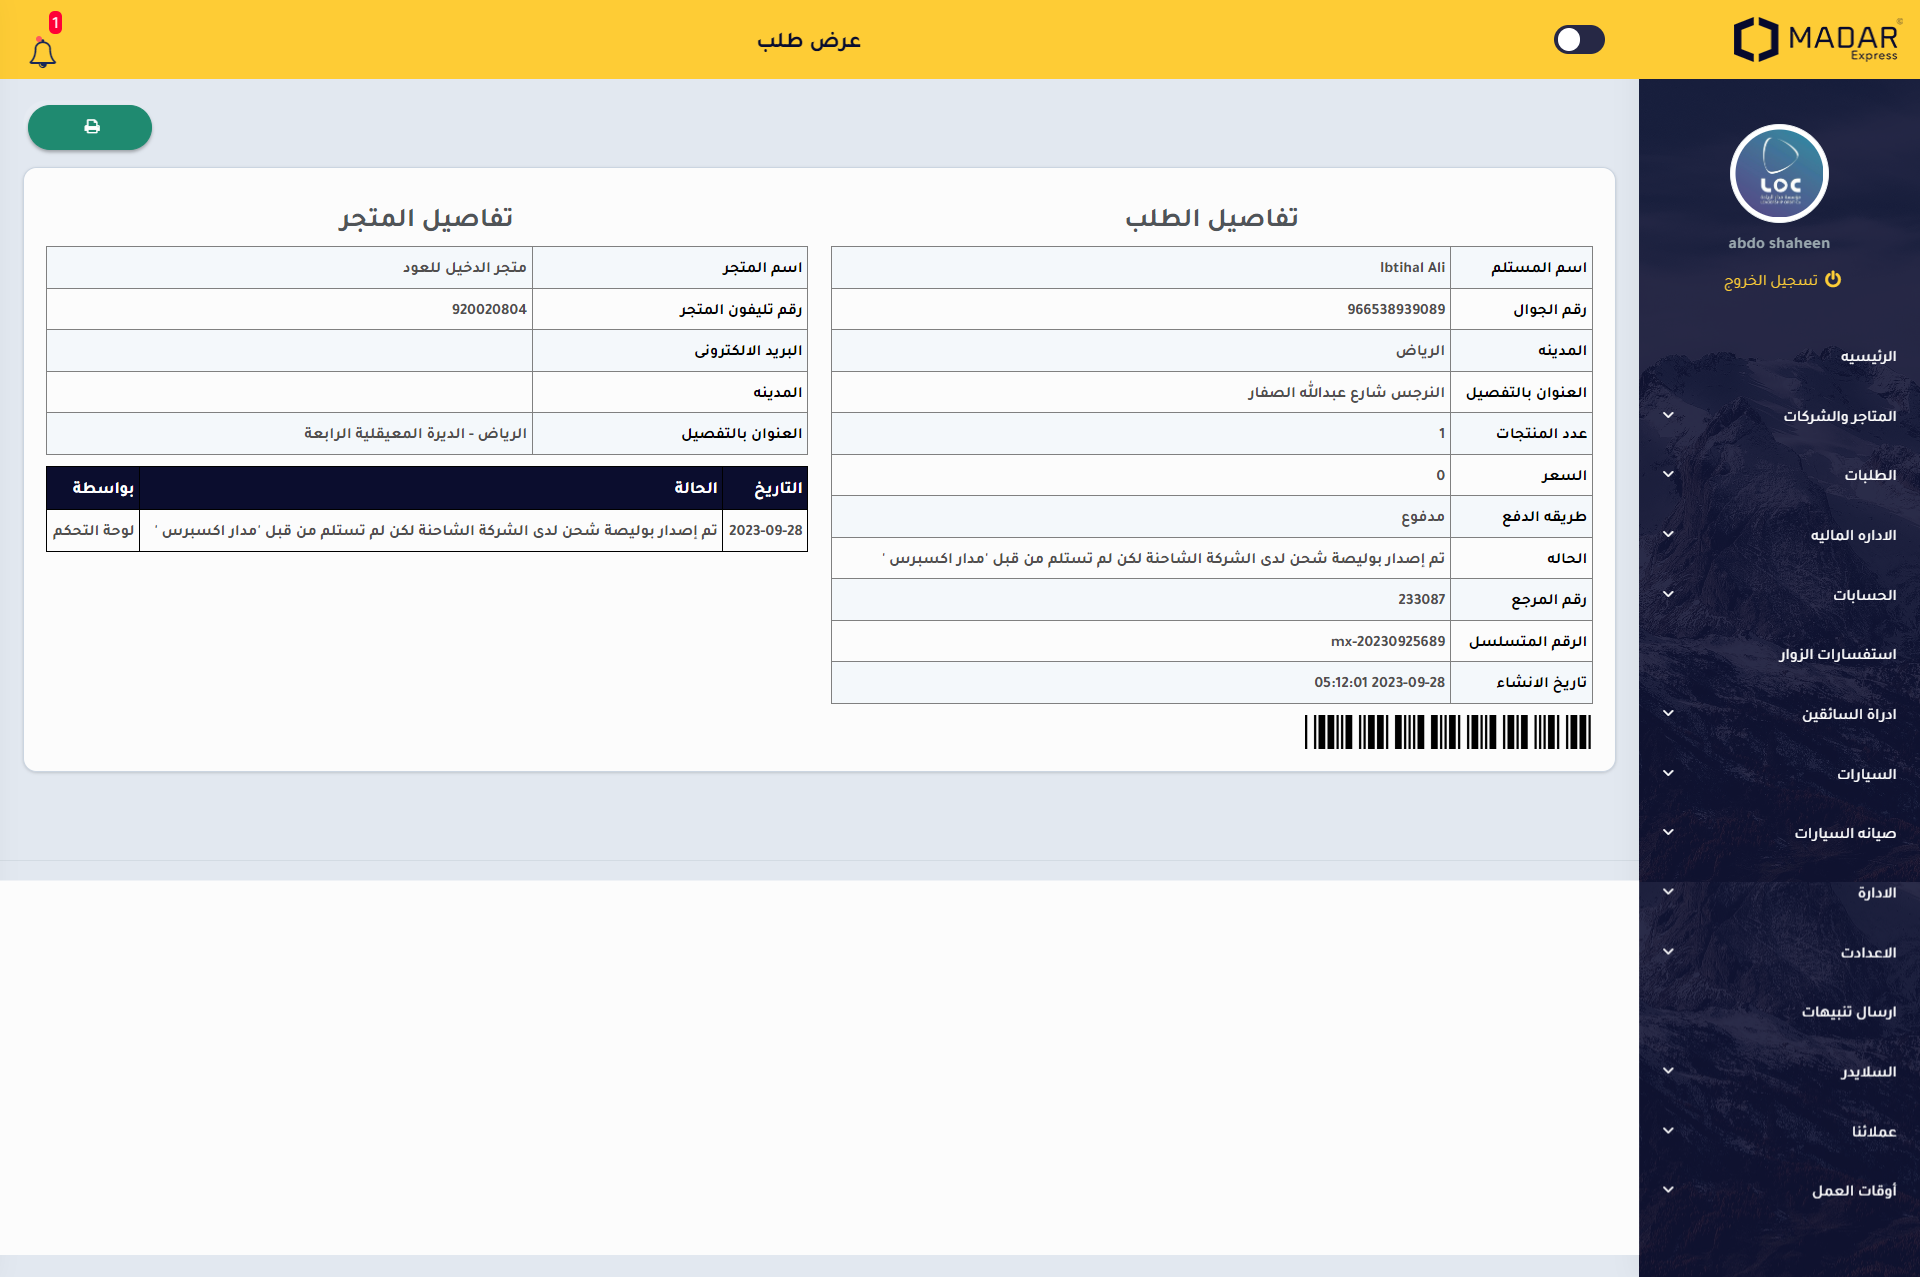Click the logout power icon
The image size is (1920, 1278).
point(1833,279)
